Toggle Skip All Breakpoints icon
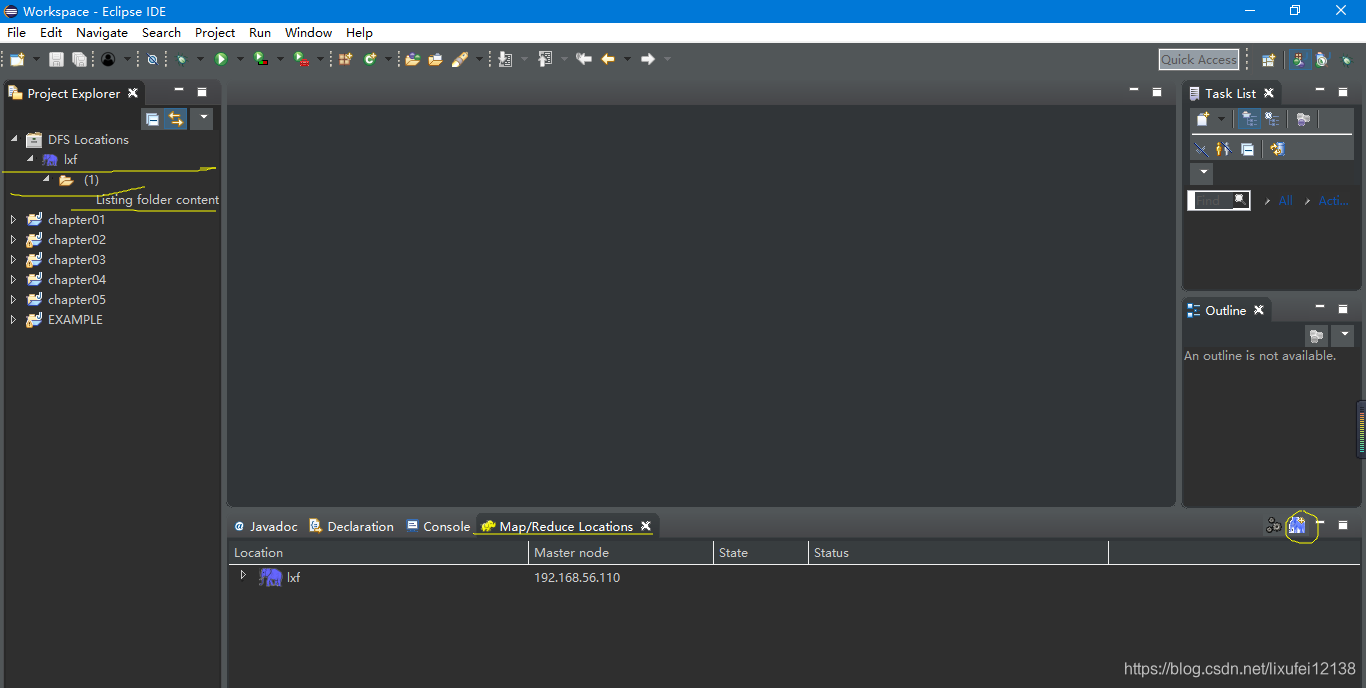Image resolution: width=1366 pixels, height=688 pixels. 152,59
